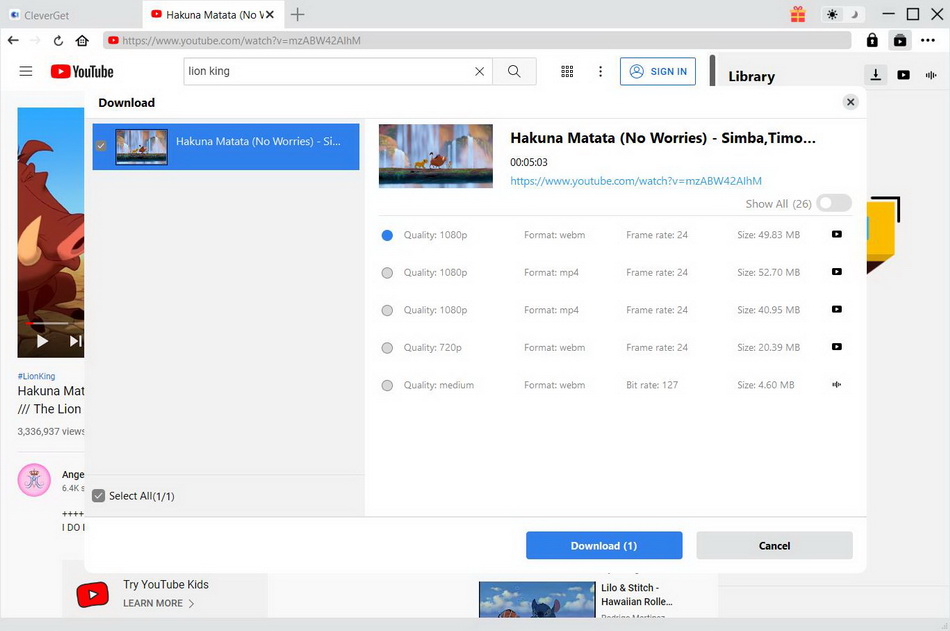The width and height of the screenshot is (950, 631).
Task: Open the video library icon beside lock
Action: [900, 40]
